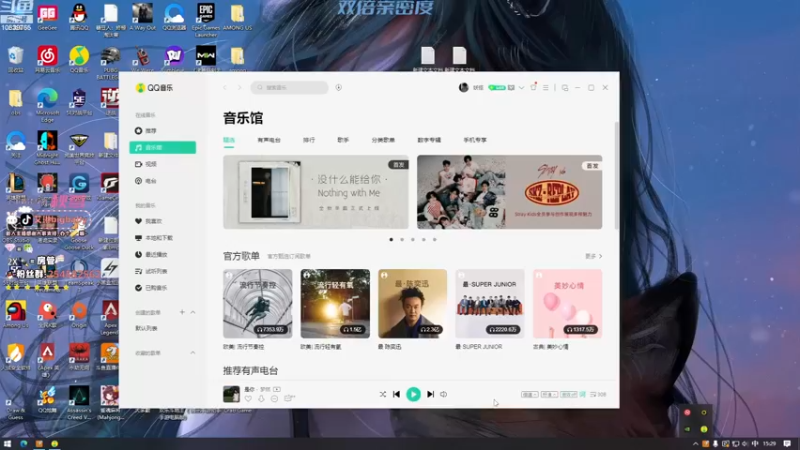Switch to the 排行 ranking tab
The height and width of the screenshot is (450, 800).
(x=309, y=140)
